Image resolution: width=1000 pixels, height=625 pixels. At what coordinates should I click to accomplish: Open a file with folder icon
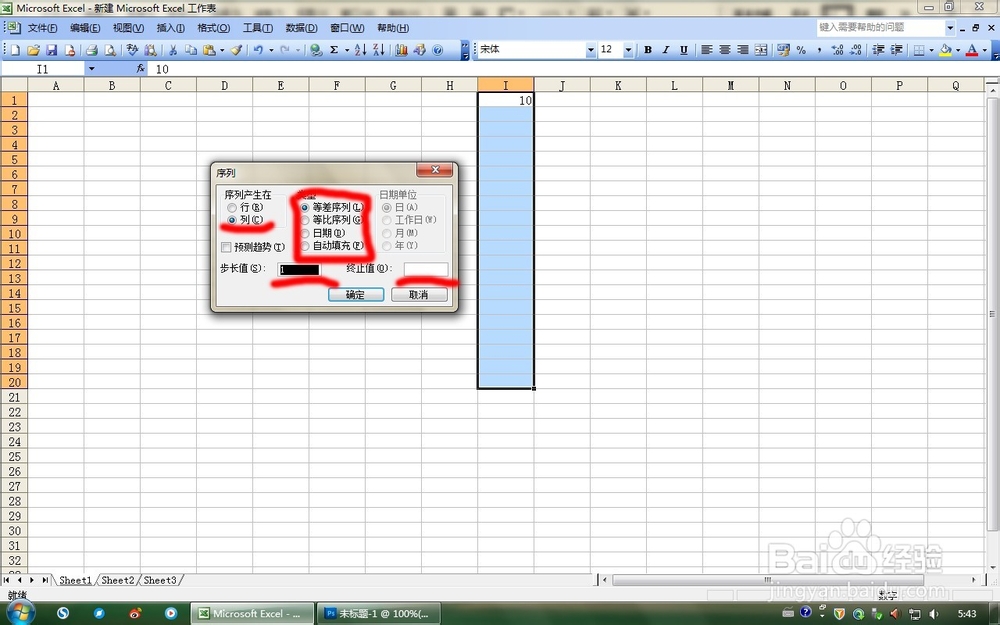(34, 50)
